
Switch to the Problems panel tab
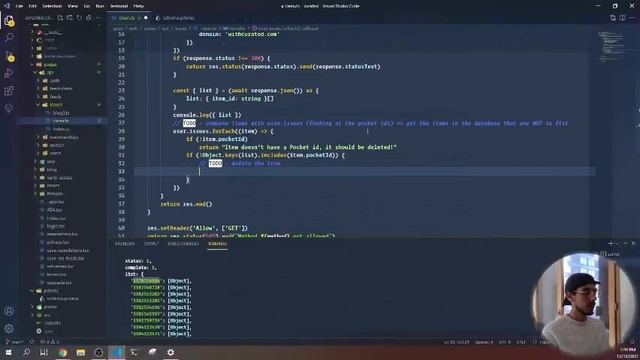124,244
